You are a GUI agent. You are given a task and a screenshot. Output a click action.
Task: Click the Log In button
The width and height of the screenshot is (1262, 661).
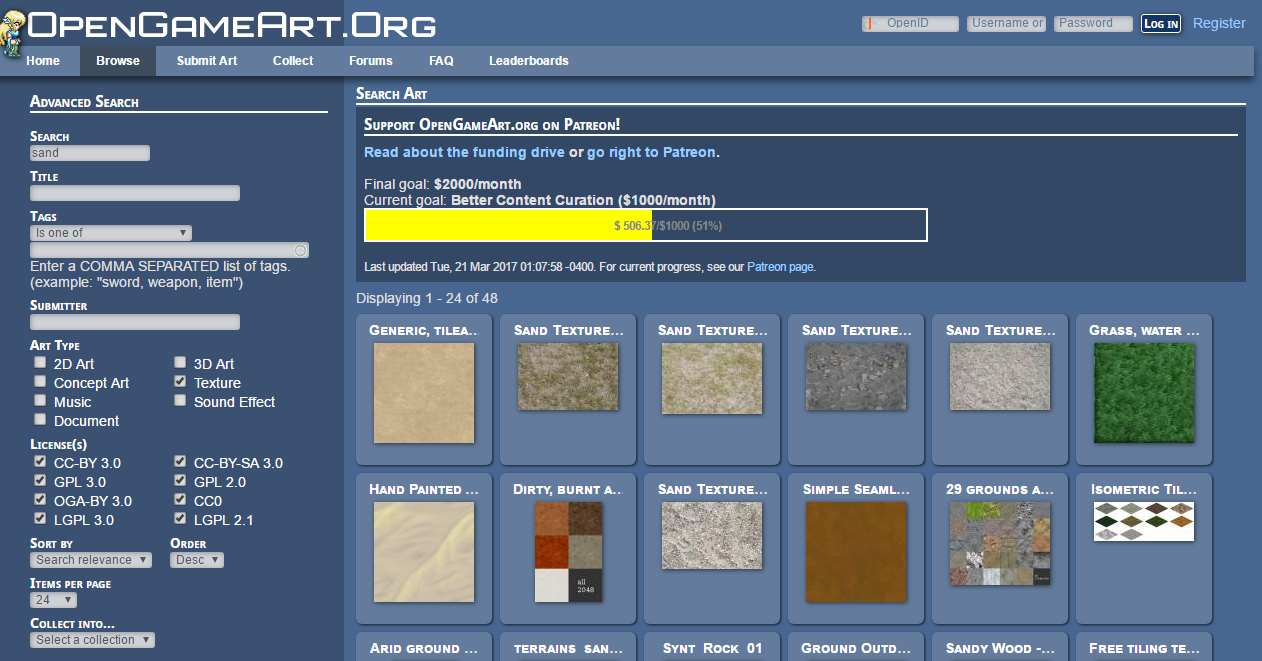[x=1161, y=23]
